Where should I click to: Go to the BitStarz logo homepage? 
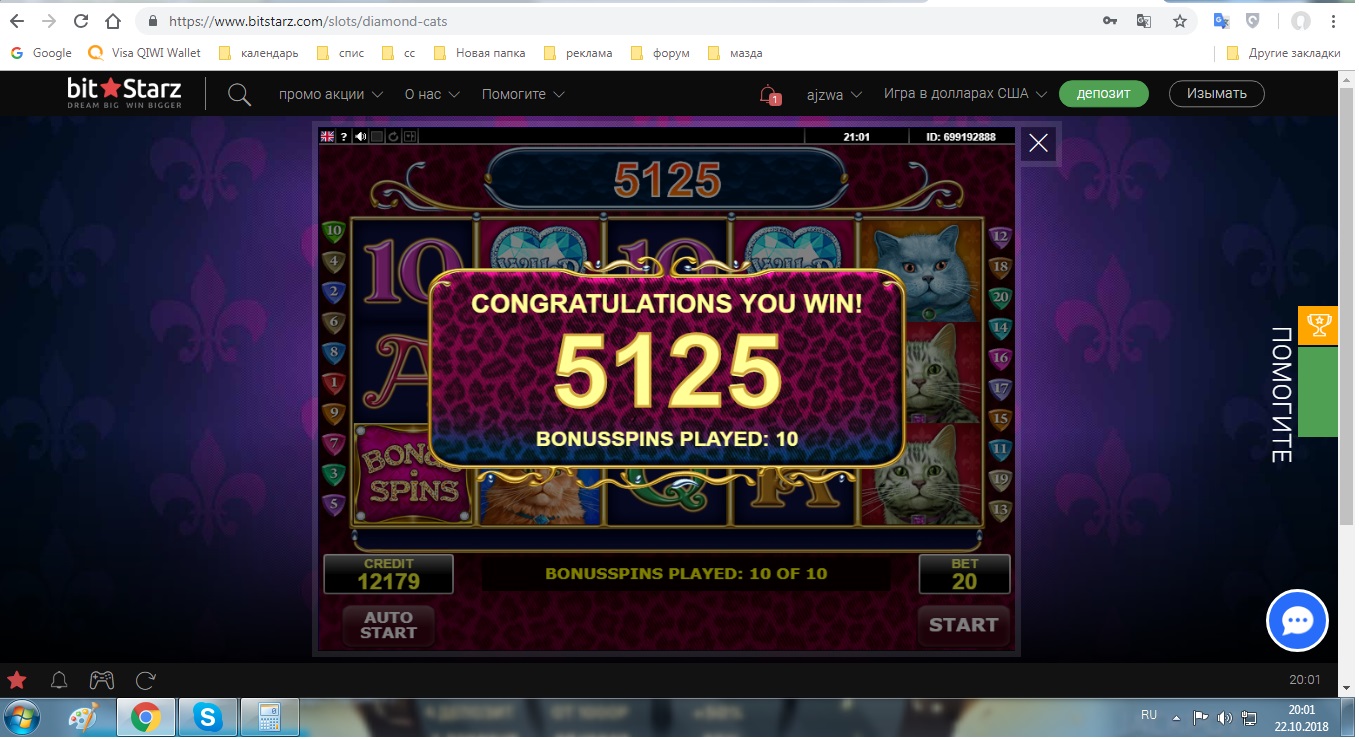(x=124, y=94)
